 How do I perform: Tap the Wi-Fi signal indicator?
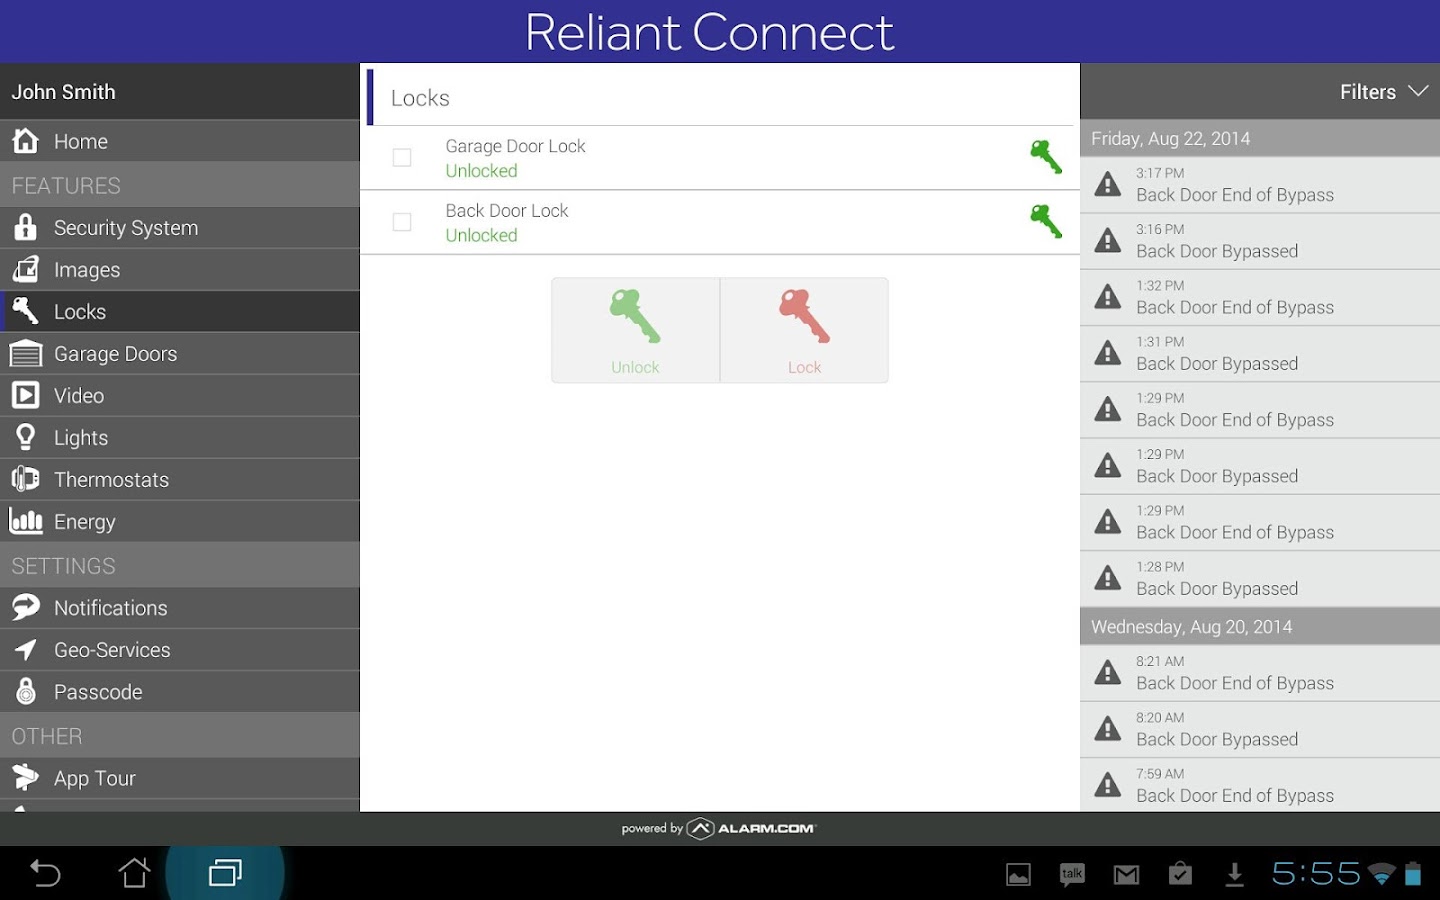pos(1382,875)
